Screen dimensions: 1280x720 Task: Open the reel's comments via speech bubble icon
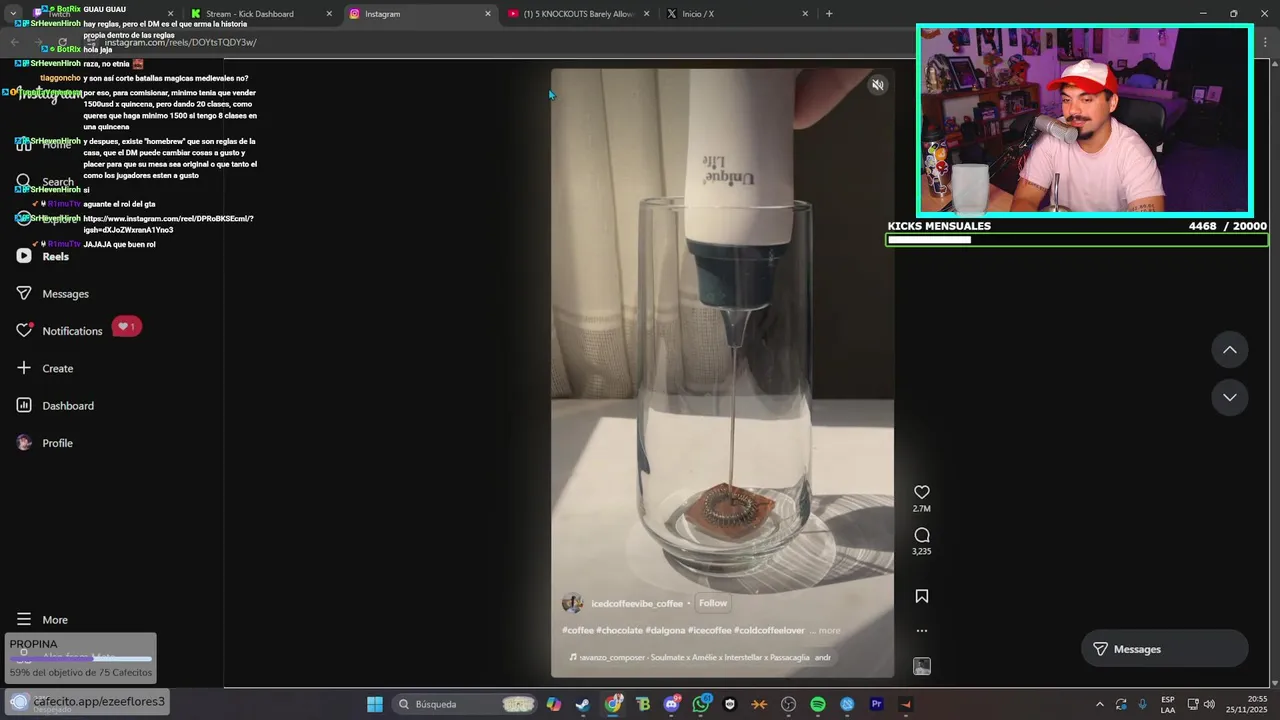click(x=922, y=535)
